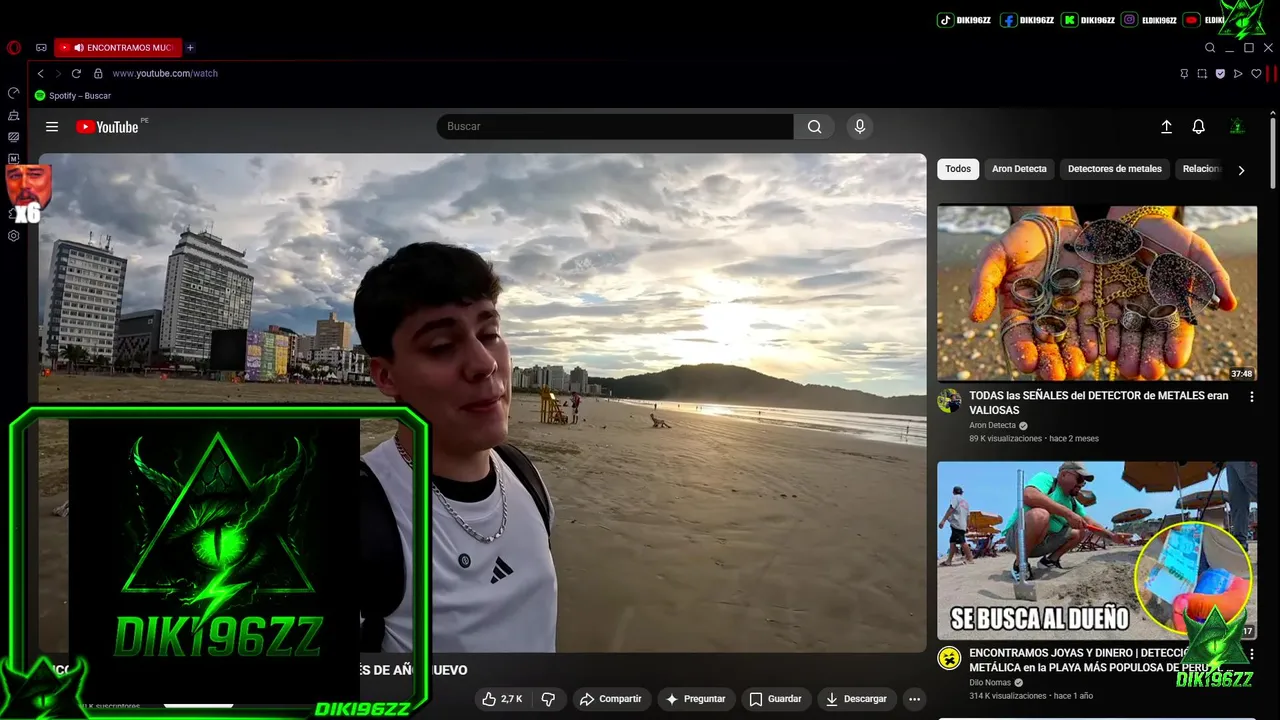Open the ad blocker shield icon
1280x720 pixels.
coord(1220,73)
